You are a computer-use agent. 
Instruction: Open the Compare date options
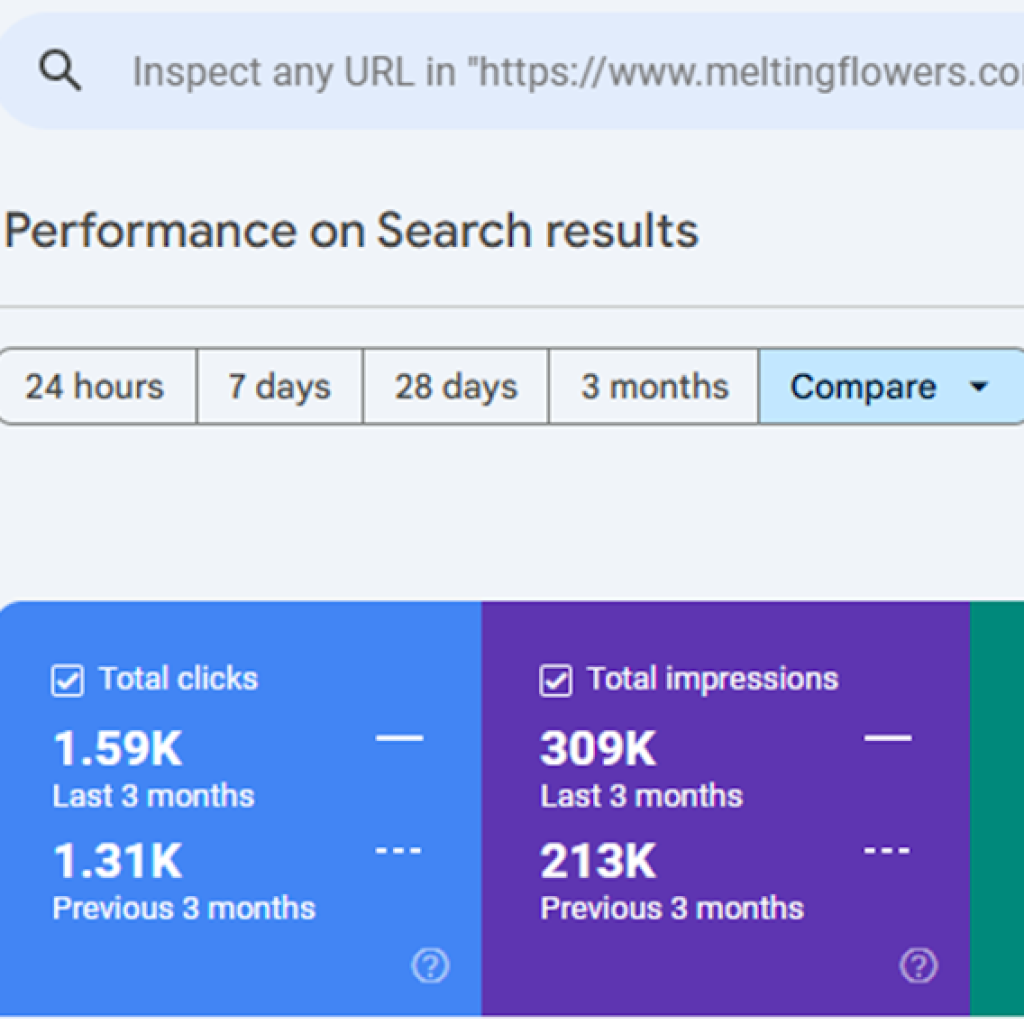[862, 387]
